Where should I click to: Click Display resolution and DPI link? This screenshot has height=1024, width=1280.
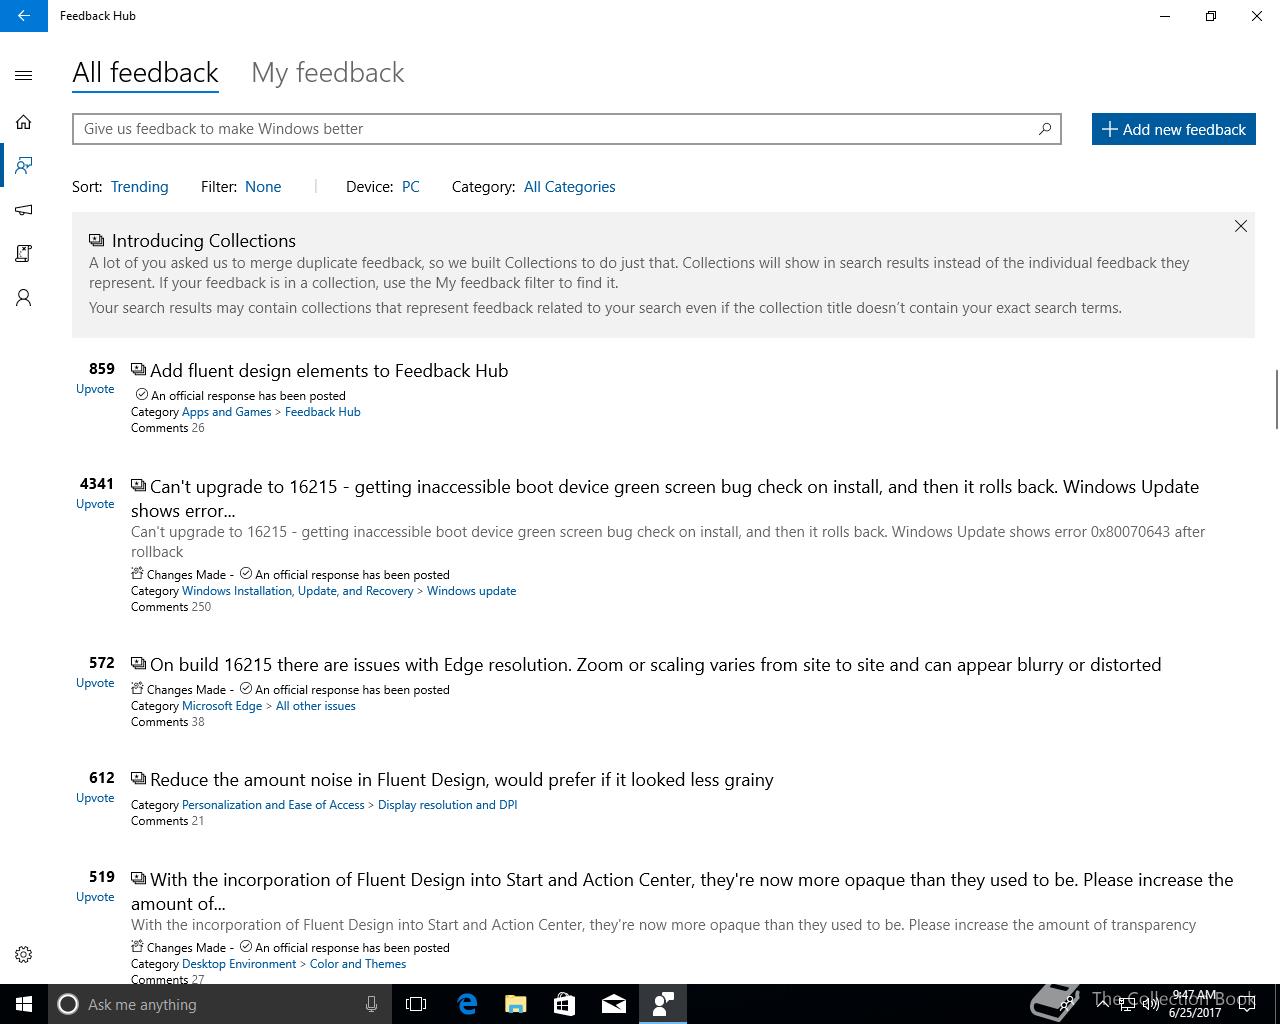[x=448, y=805]
